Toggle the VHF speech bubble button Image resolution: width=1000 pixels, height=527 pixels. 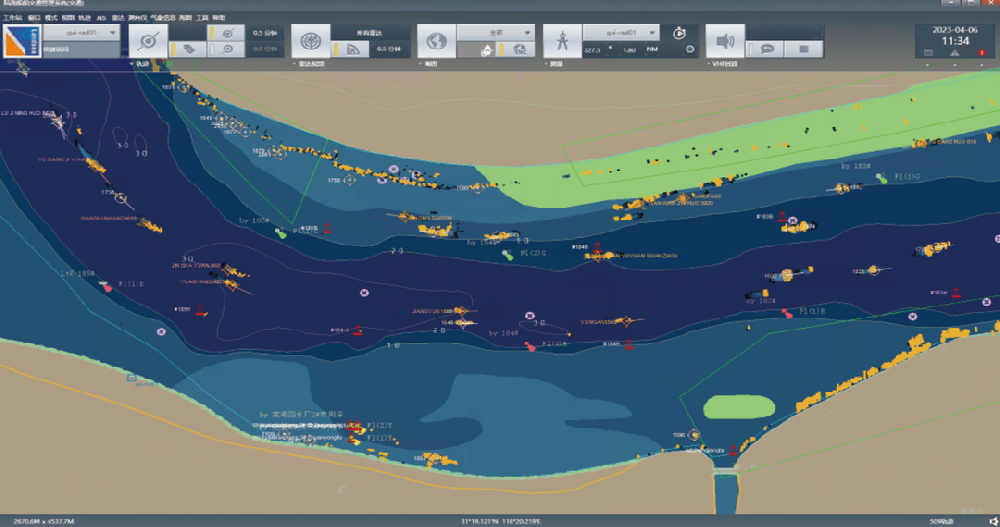767,48
